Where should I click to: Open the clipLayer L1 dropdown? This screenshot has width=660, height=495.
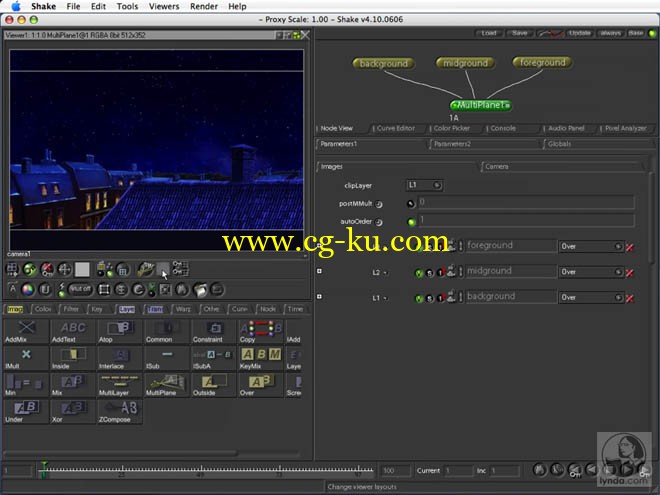(x=424, y=185)
